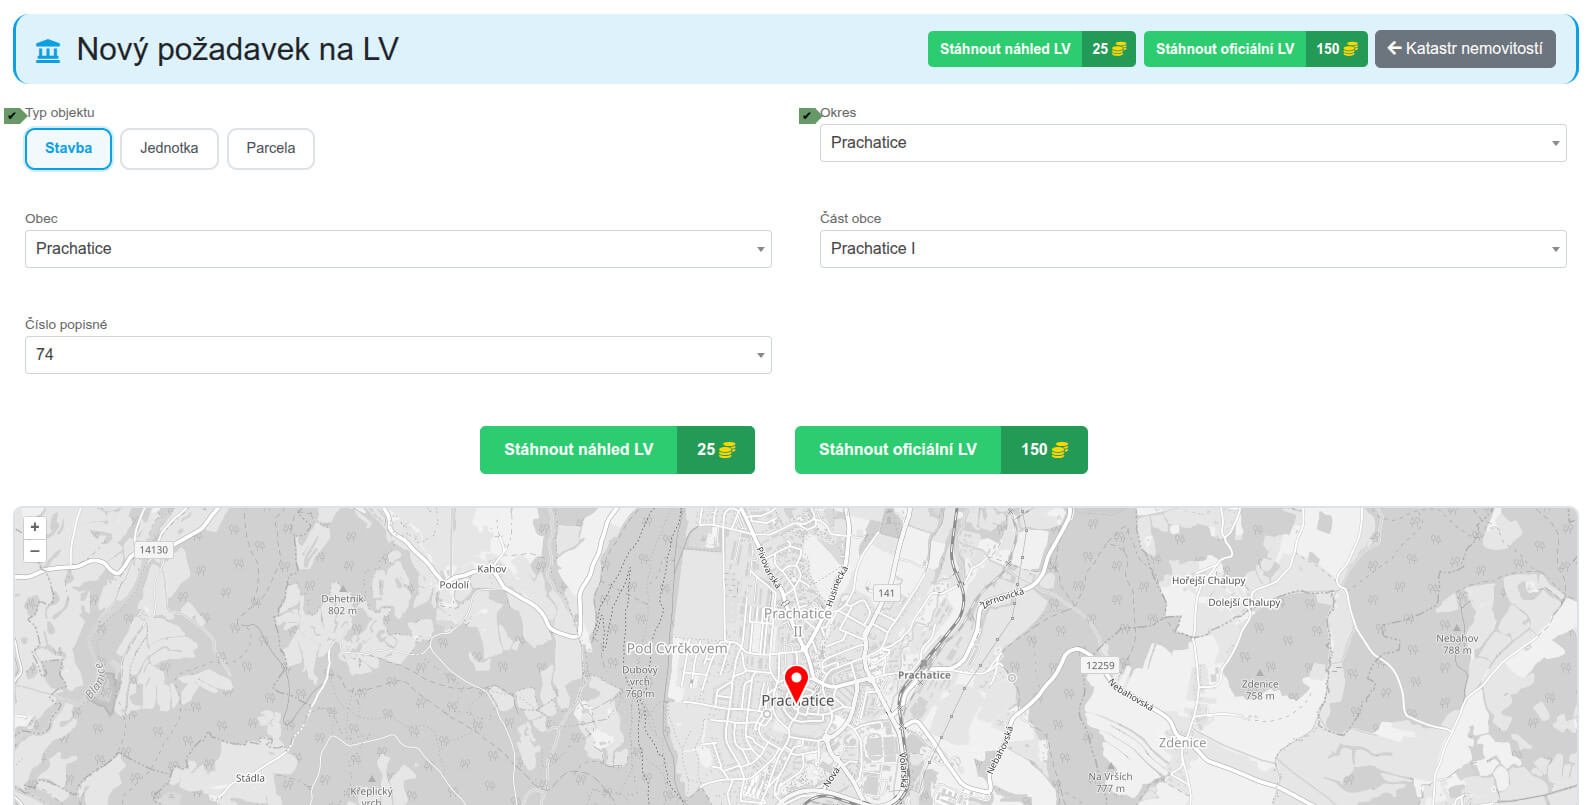Click coins icon on bottom náhled LV button
The image size is (1586, 805).
point(727,450)
